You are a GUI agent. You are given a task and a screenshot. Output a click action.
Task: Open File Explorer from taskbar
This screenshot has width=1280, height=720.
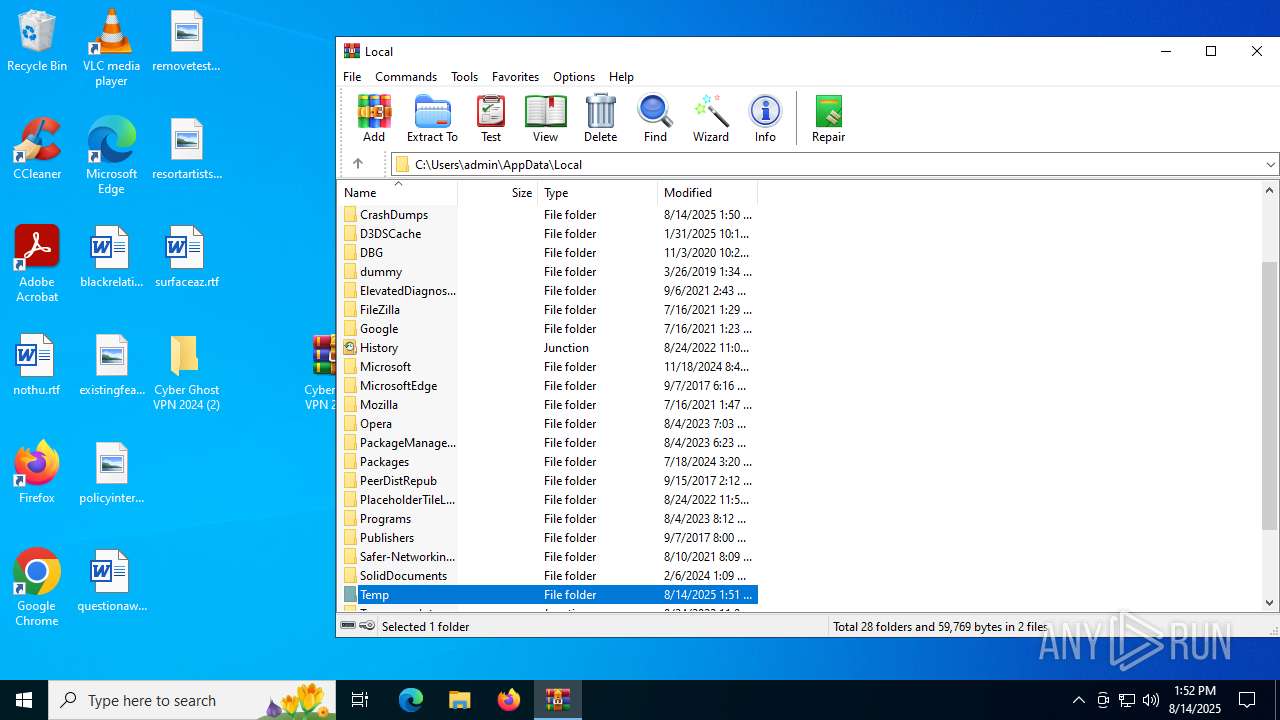point(459,700)
